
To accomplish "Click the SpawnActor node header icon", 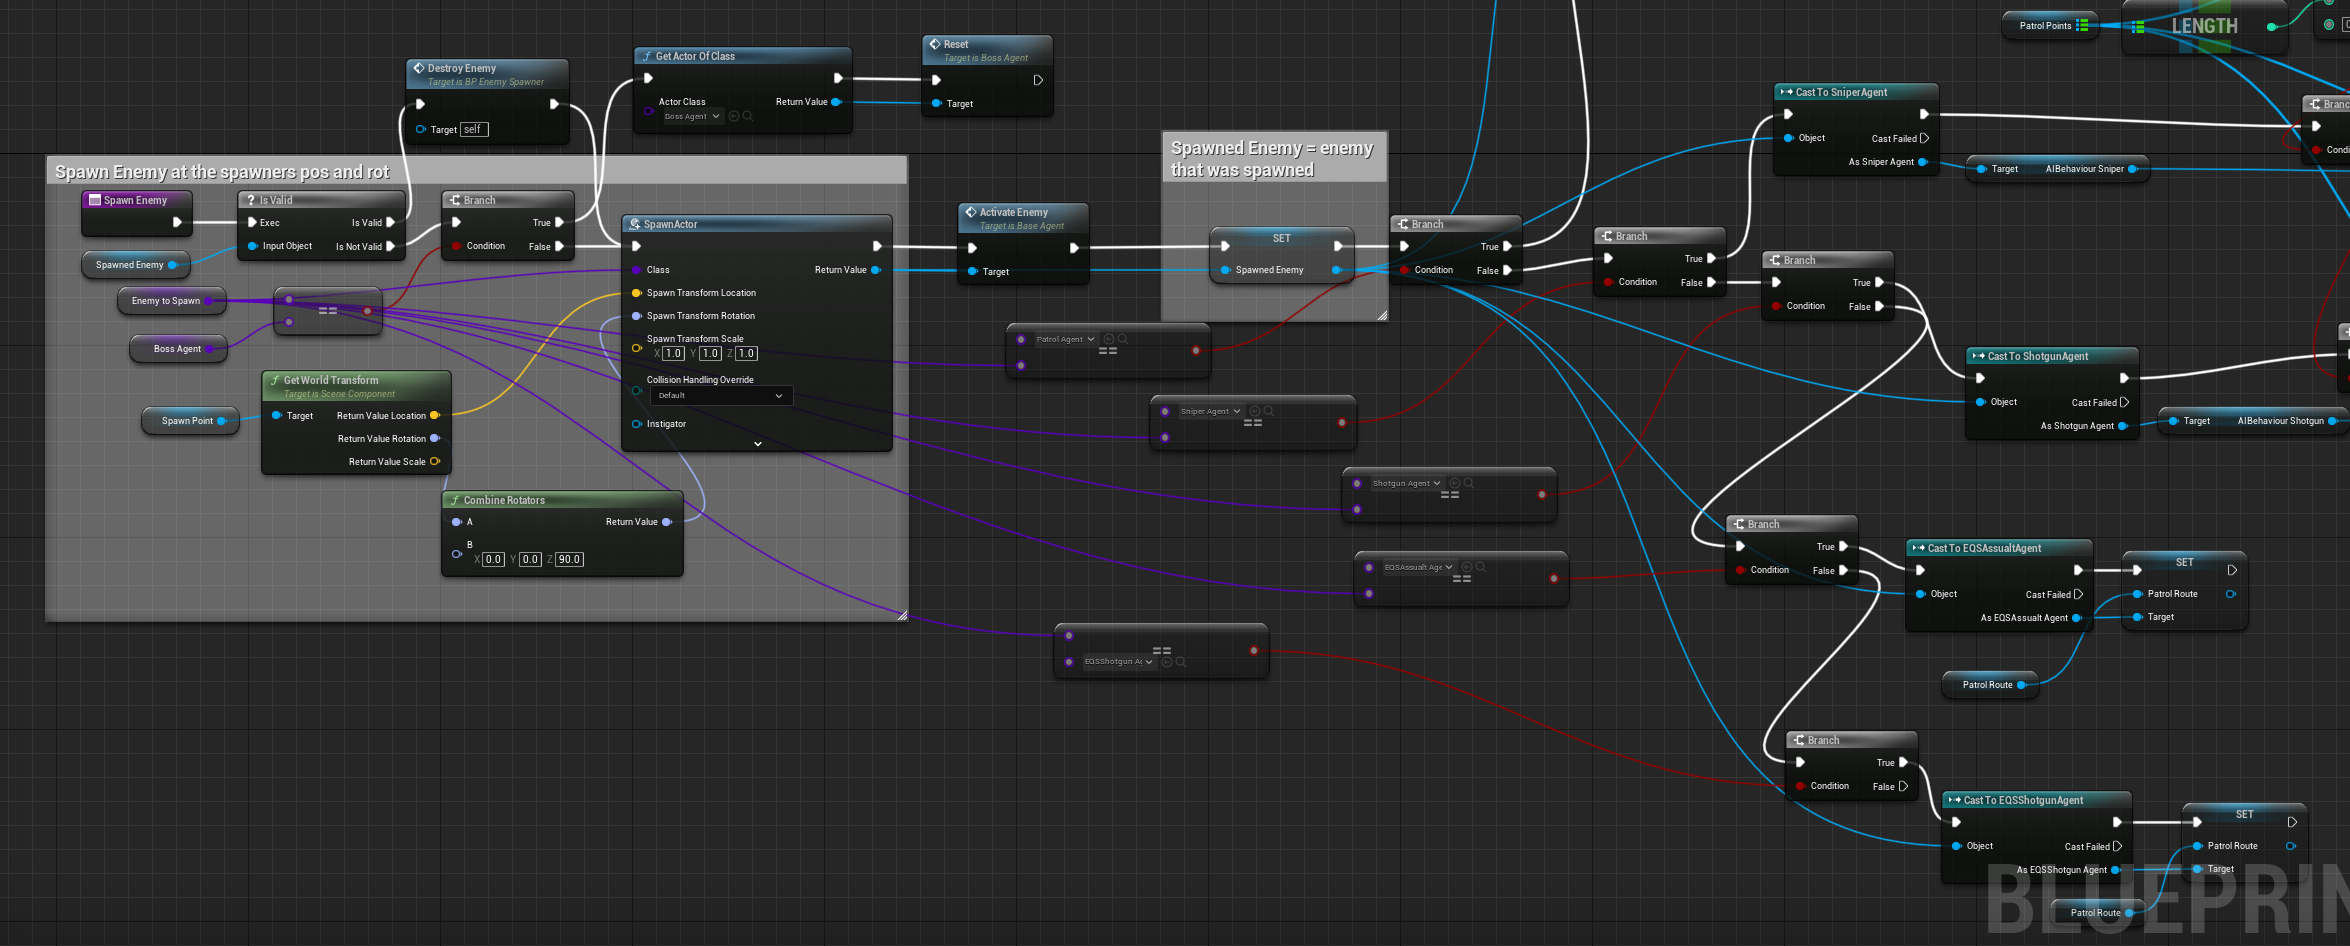I will click(x=635, y=224).
